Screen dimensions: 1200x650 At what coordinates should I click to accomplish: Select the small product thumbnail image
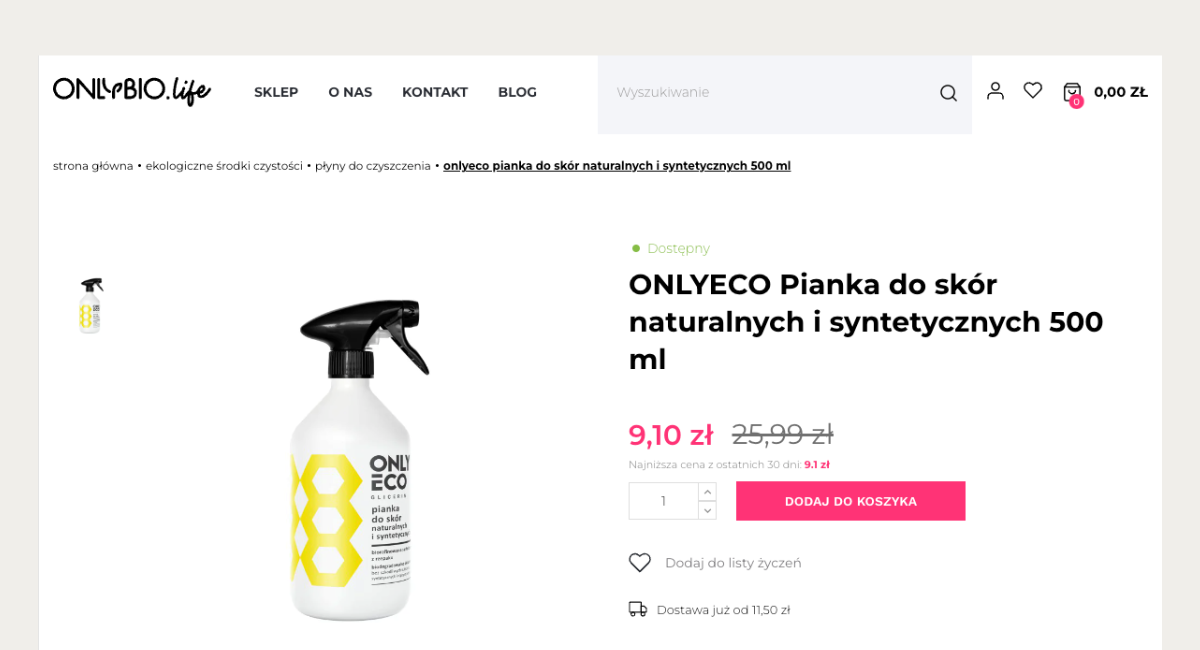point(91,305)
